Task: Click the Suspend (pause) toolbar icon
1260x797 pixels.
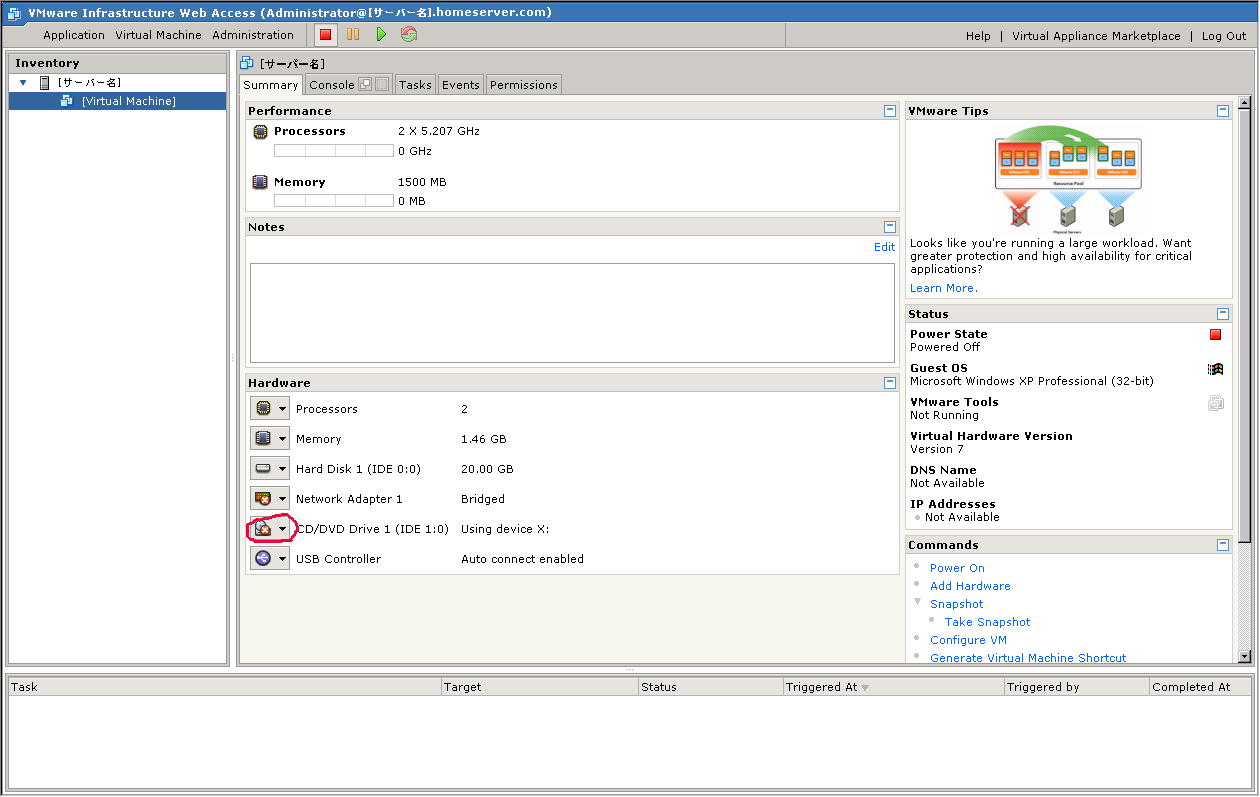Action: pos(353,34)
